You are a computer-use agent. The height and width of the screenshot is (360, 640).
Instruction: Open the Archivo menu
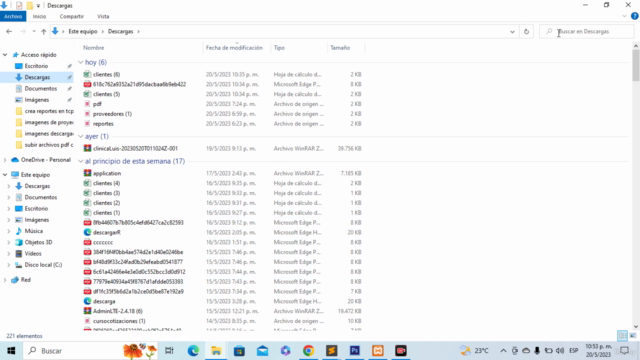(13, 16)
